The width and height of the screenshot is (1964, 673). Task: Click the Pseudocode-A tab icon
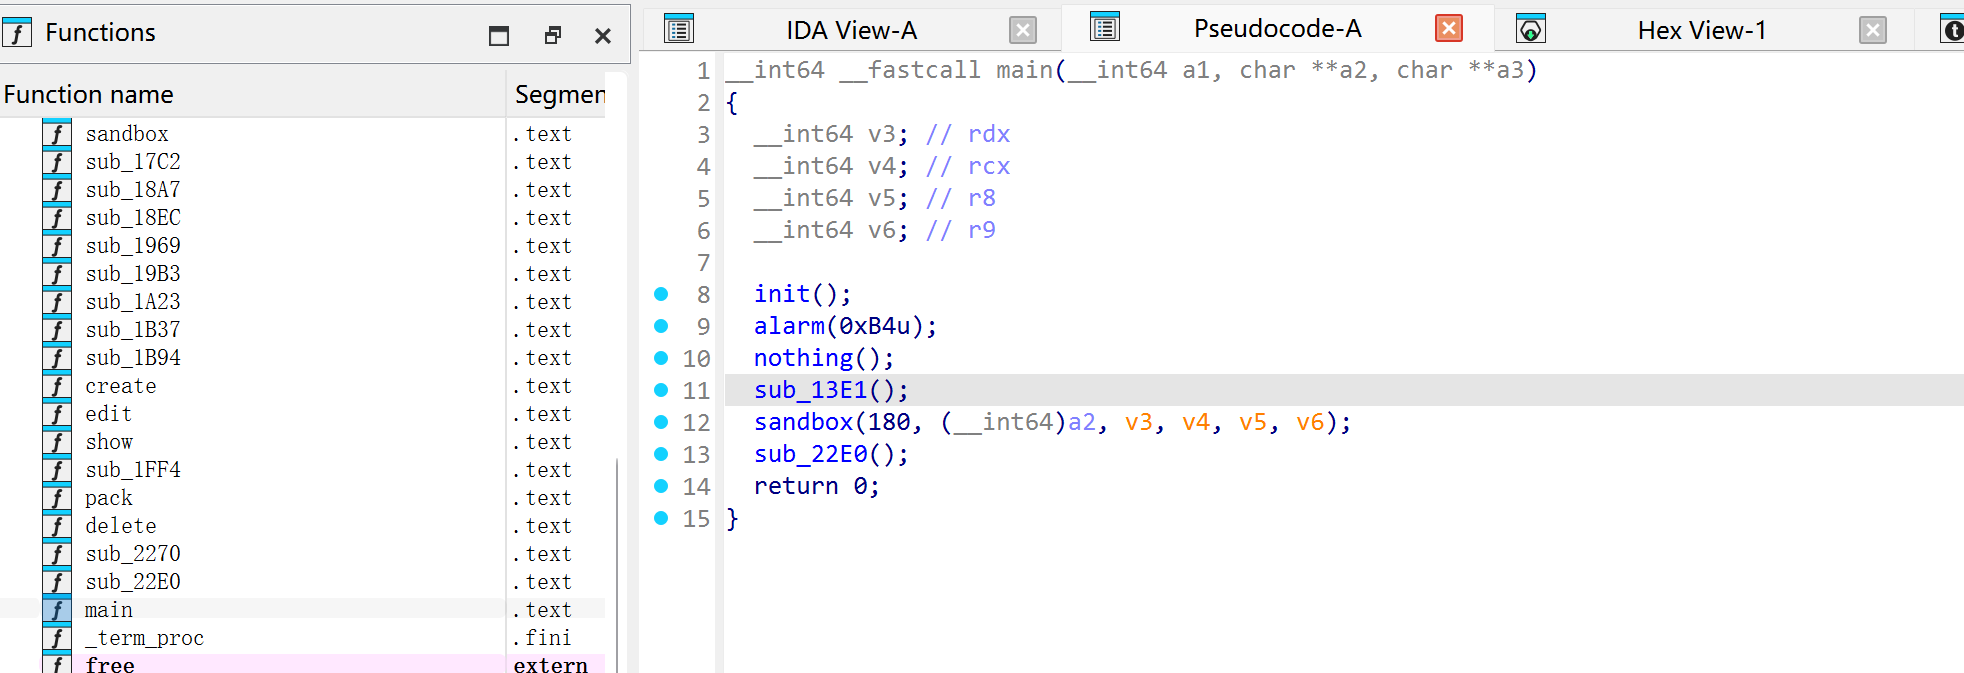[1105, 28]
